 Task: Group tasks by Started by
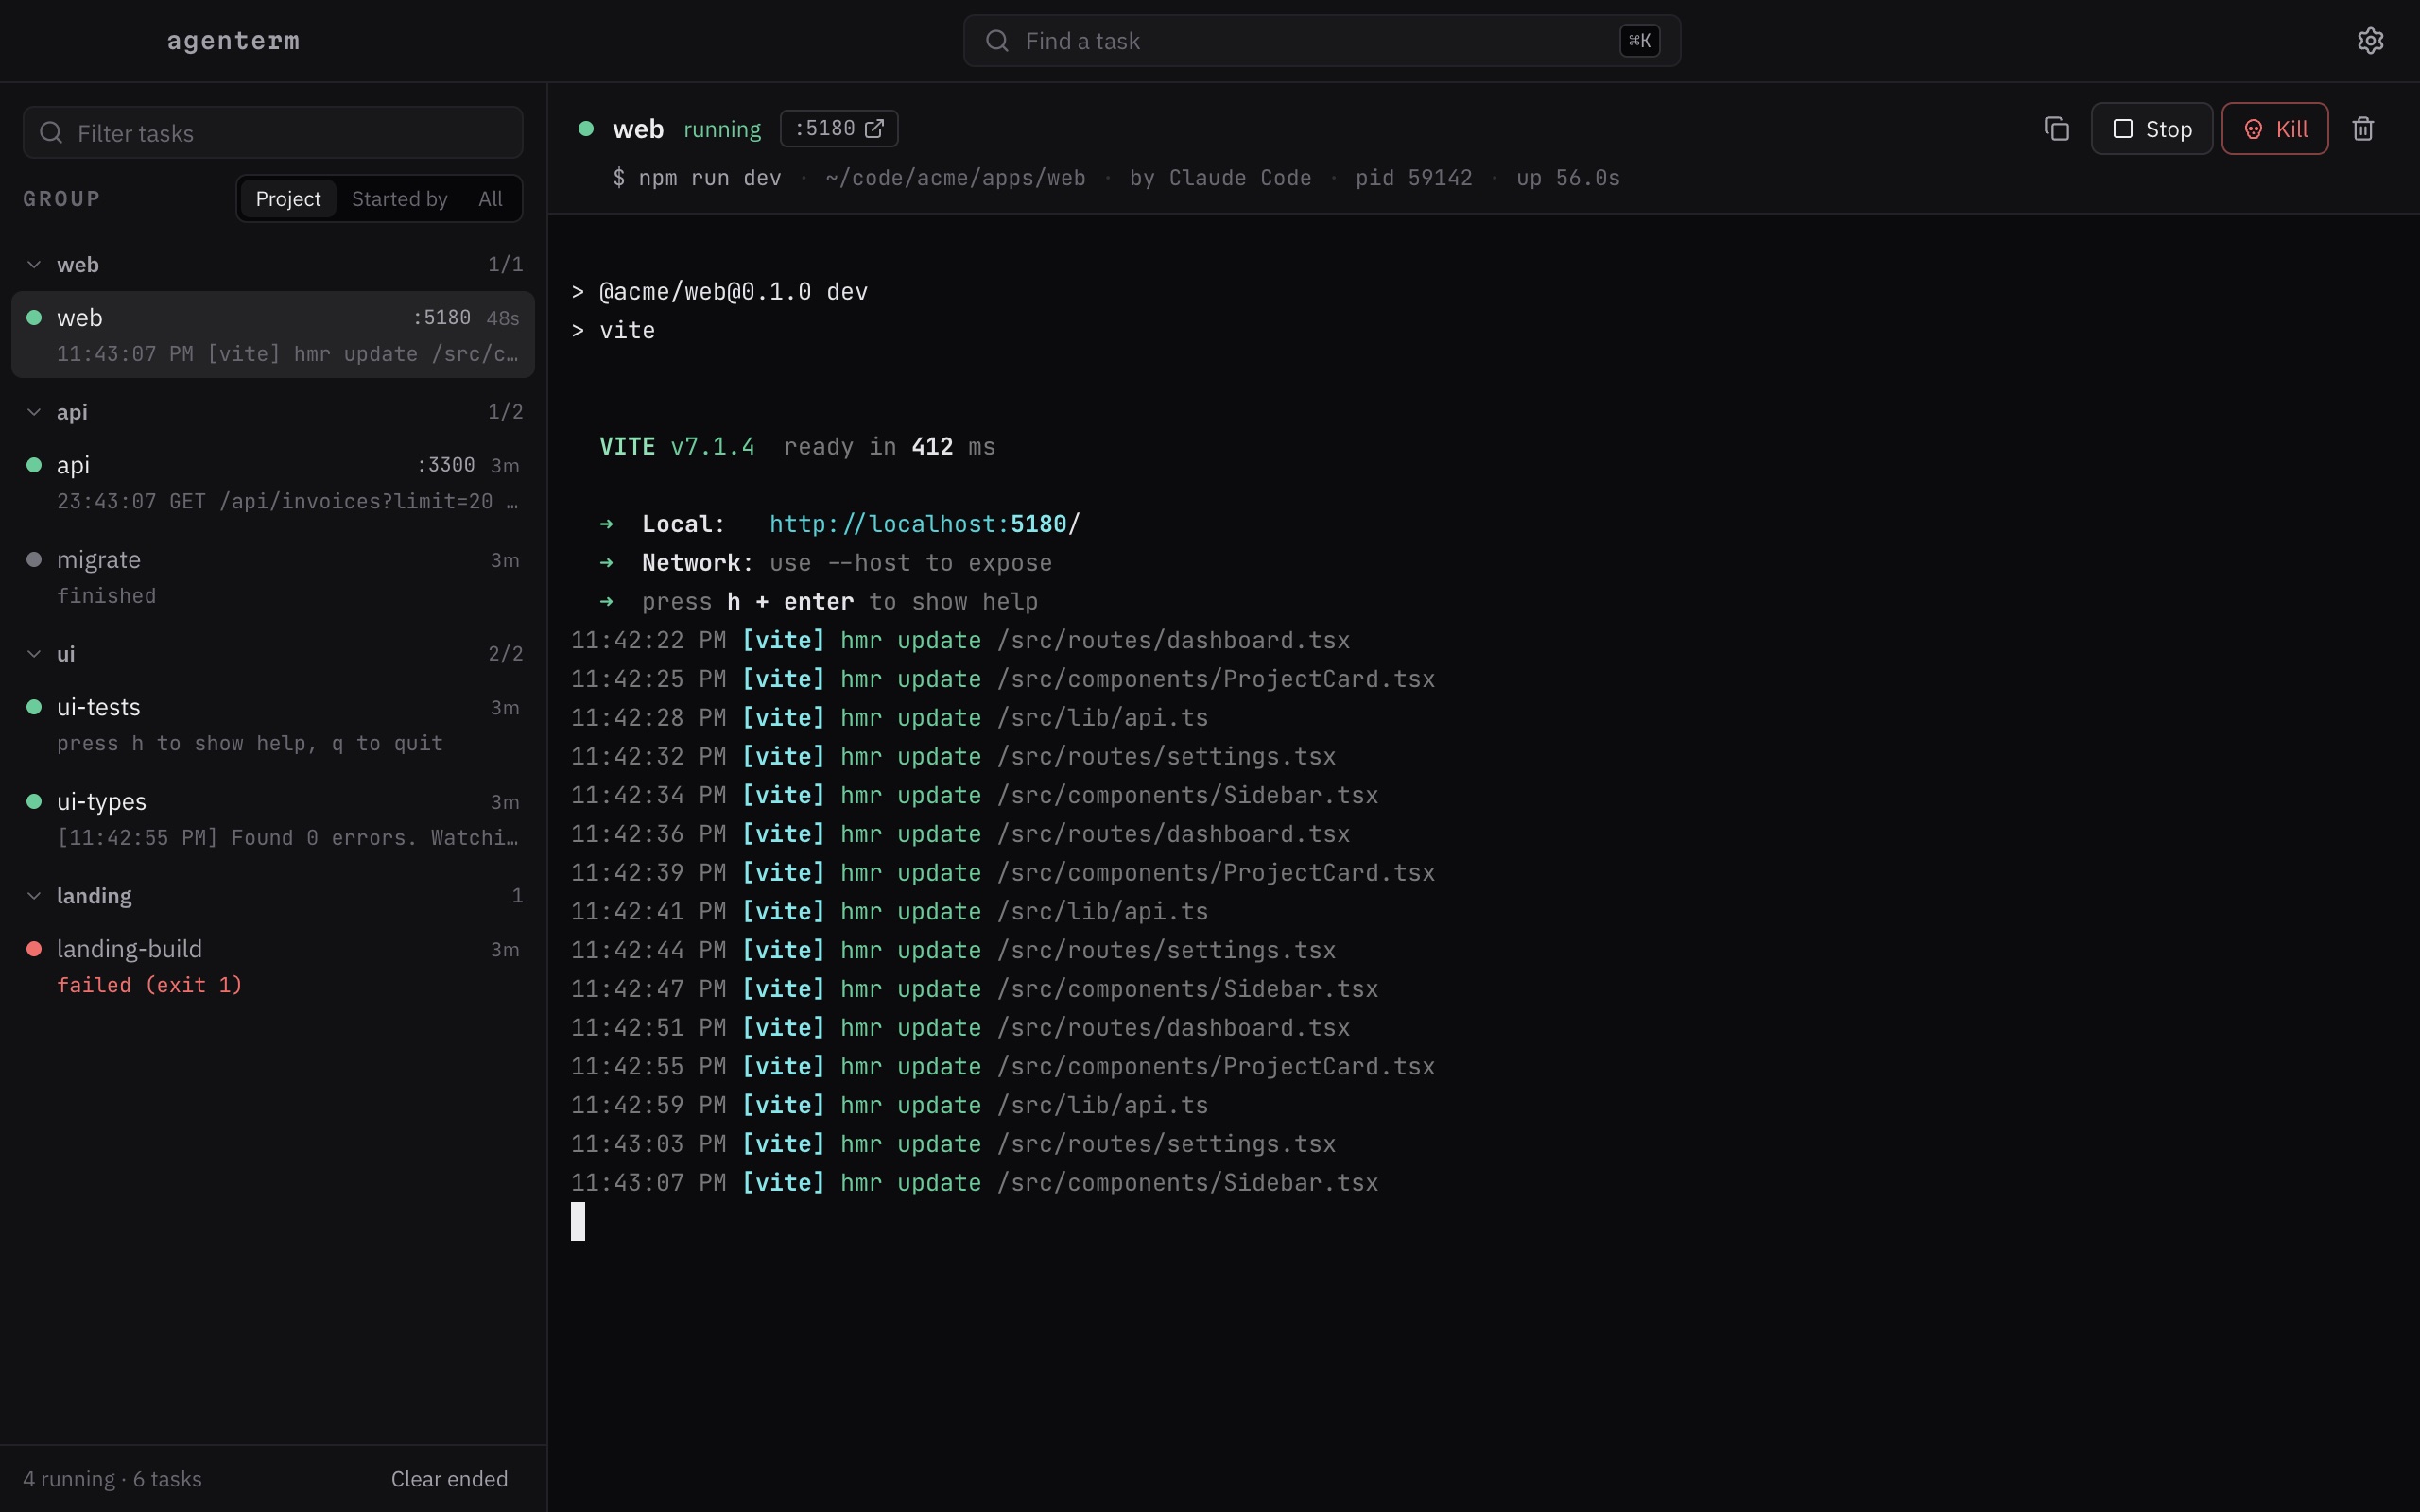coord(400,199)
